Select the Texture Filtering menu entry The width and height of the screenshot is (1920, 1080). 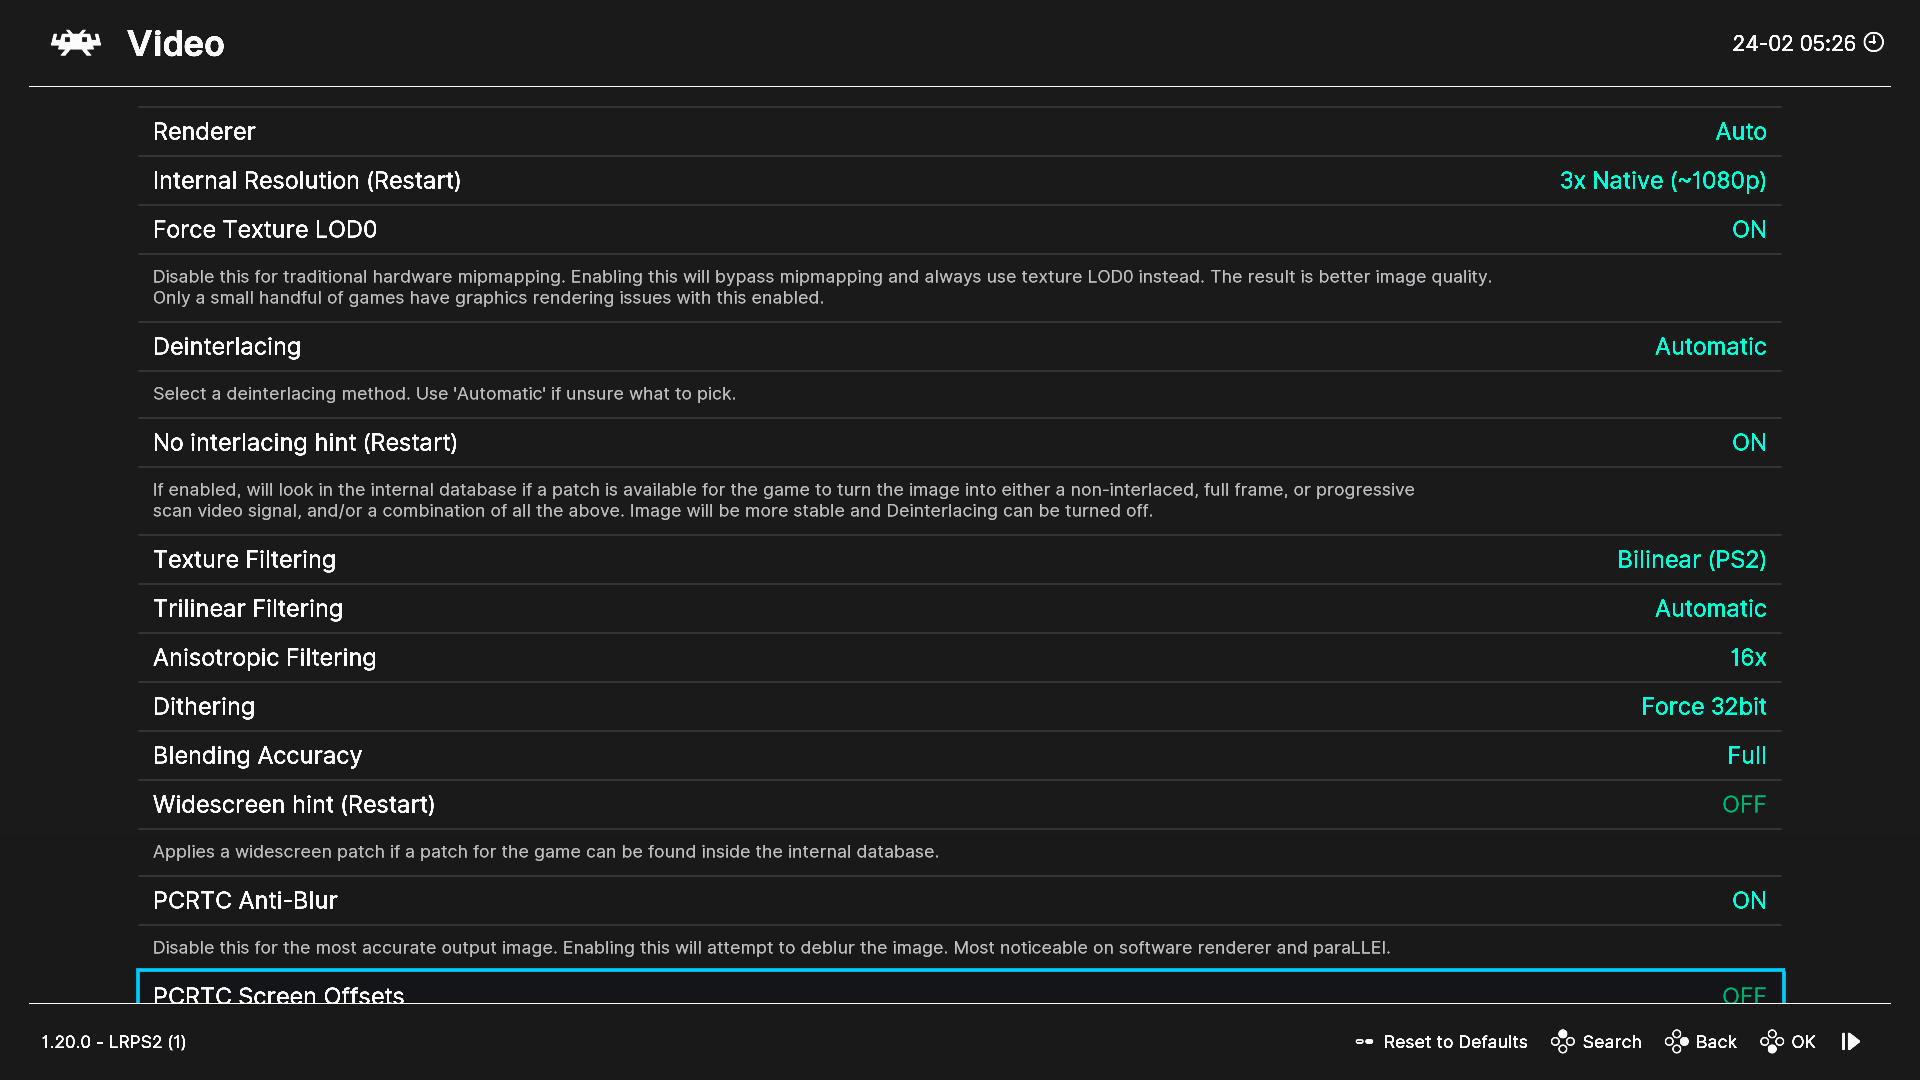pyautogui.click(x=960, y=560)
